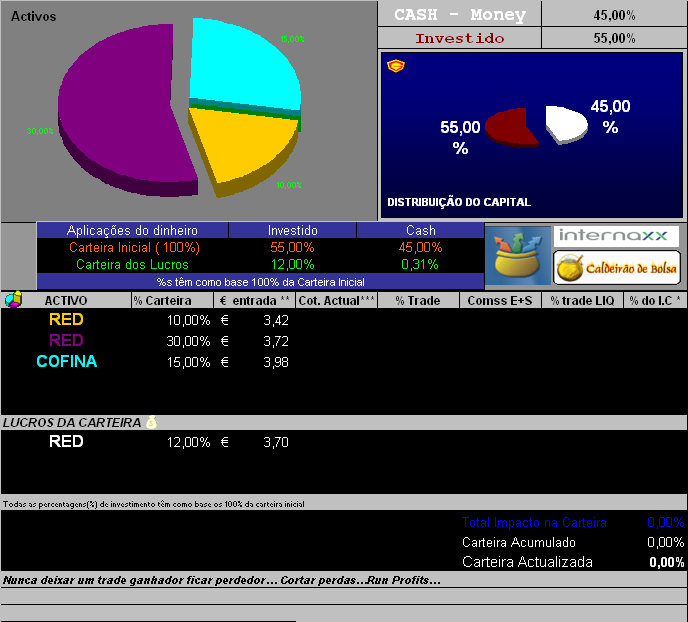The height and width of the screenshot is (622, 688).
Task: Click the money bag icon after LUCROS DA CARTEIRA
Action: (x=151, y=422)
